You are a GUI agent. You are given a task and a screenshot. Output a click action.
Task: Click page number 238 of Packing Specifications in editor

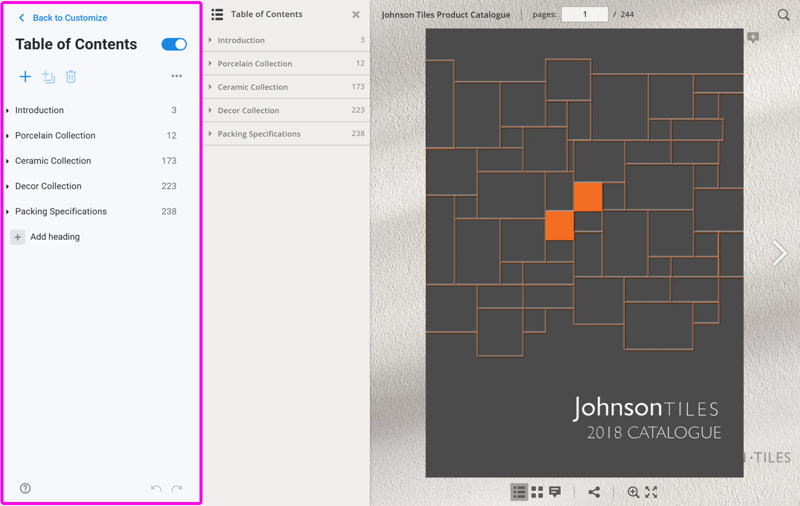coord(169,211)
